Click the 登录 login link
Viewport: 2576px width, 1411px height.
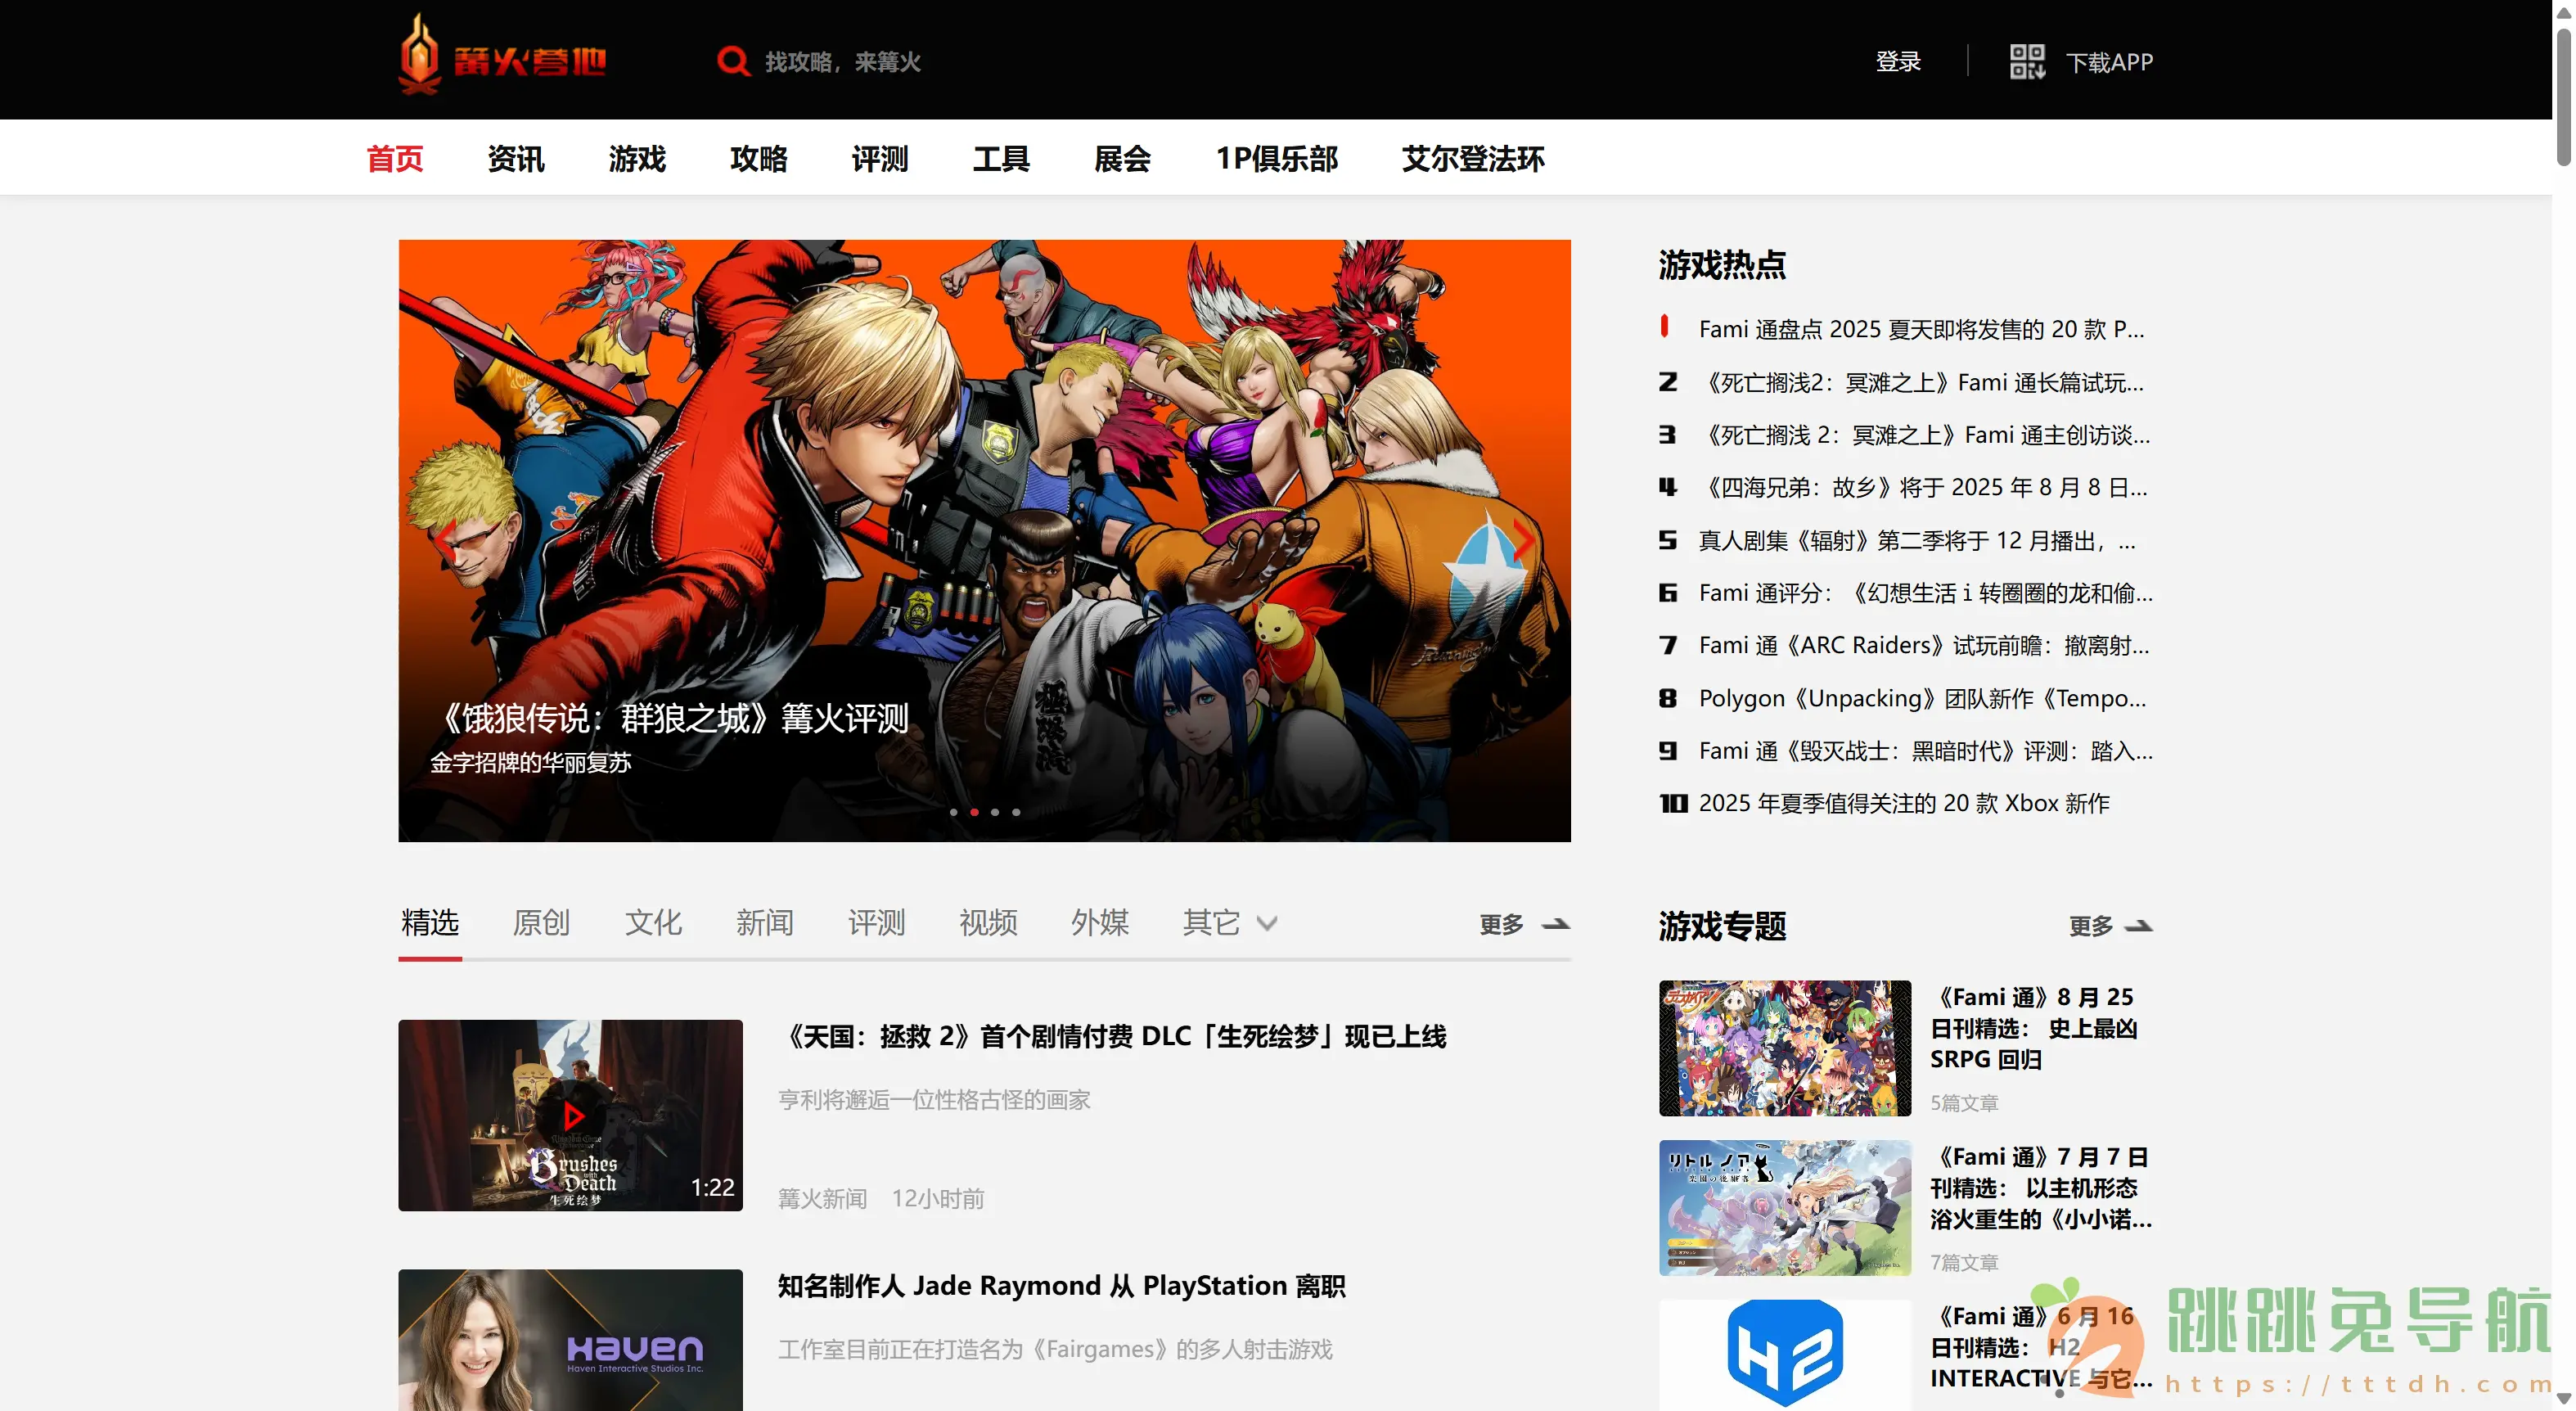[x=1898, y=61]
